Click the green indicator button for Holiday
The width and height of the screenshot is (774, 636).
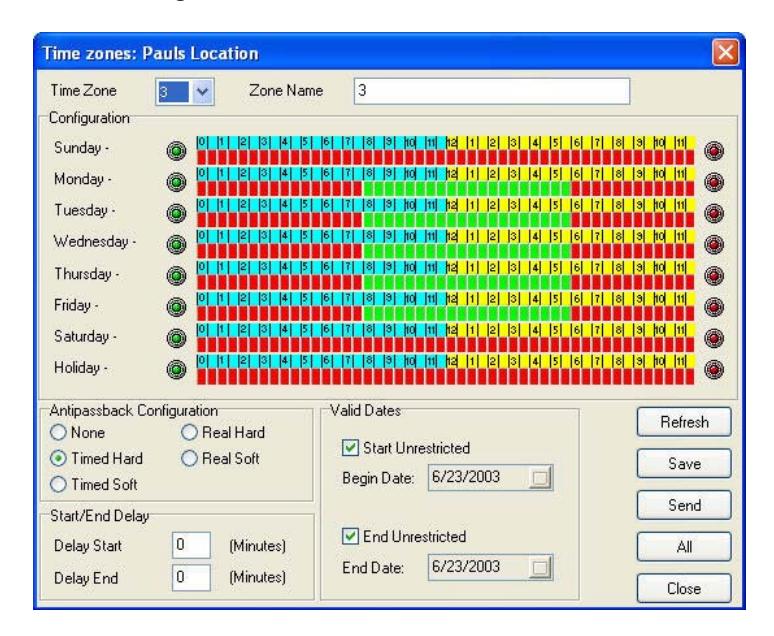point(176,369)
